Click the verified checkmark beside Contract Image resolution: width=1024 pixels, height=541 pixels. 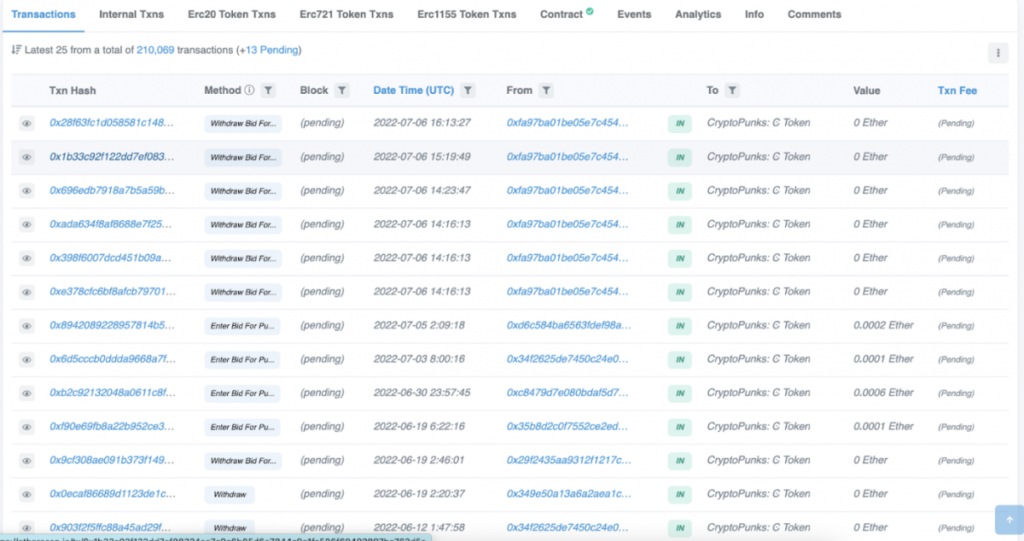tap(590, 11)
